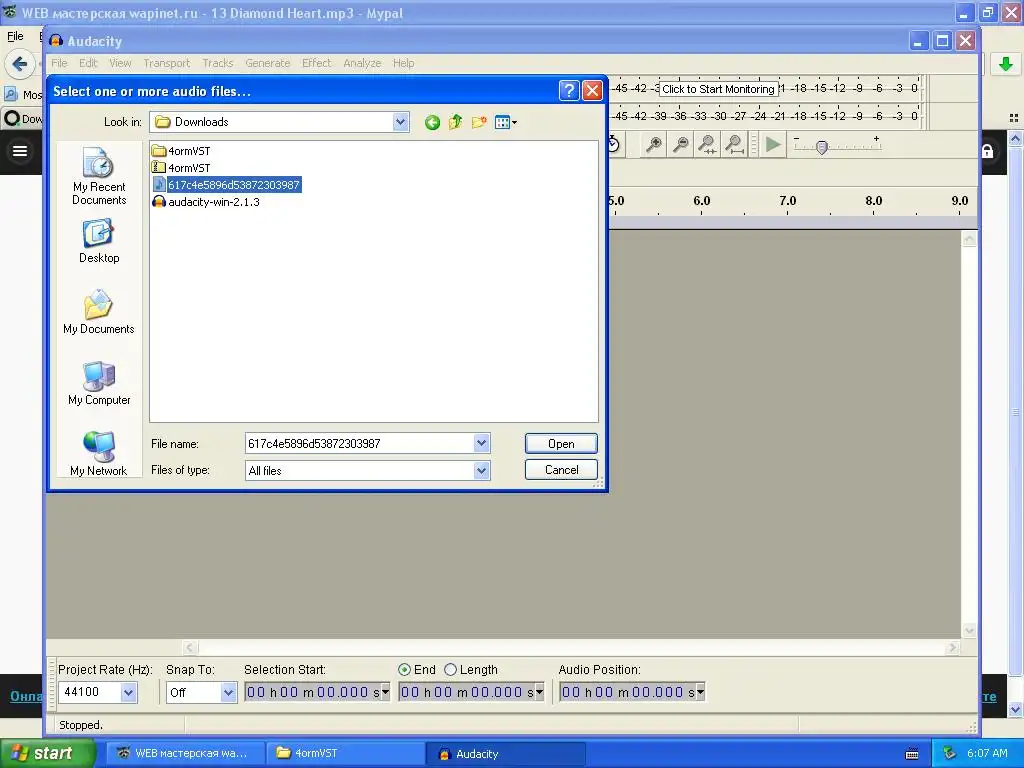Select the 4ormVST zip archive
1024x768 pixels.
pyautogui.click(x=181, y=168)
